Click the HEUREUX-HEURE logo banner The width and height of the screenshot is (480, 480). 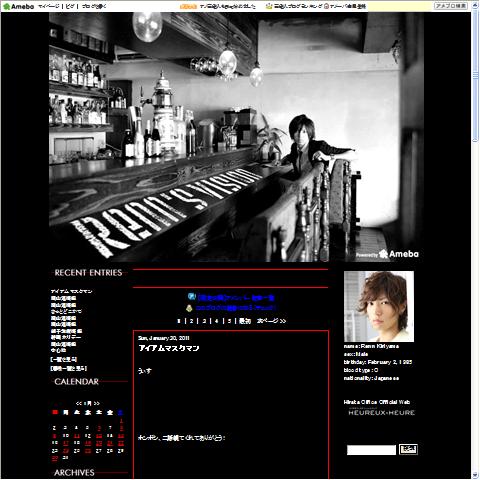point(382,412)
